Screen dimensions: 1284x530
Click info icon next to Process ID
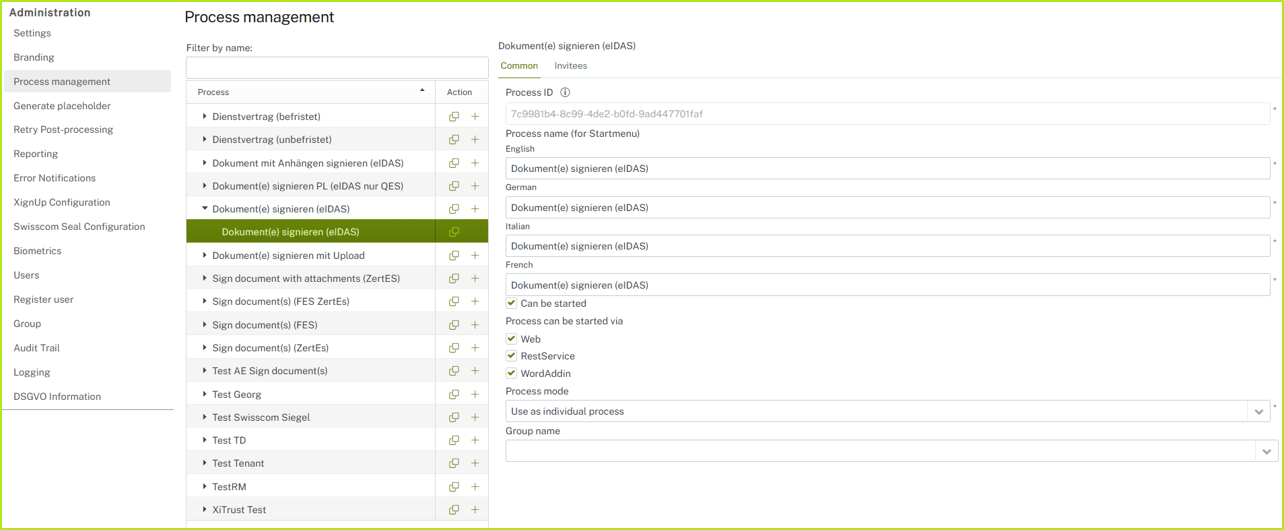pos(565,93)
